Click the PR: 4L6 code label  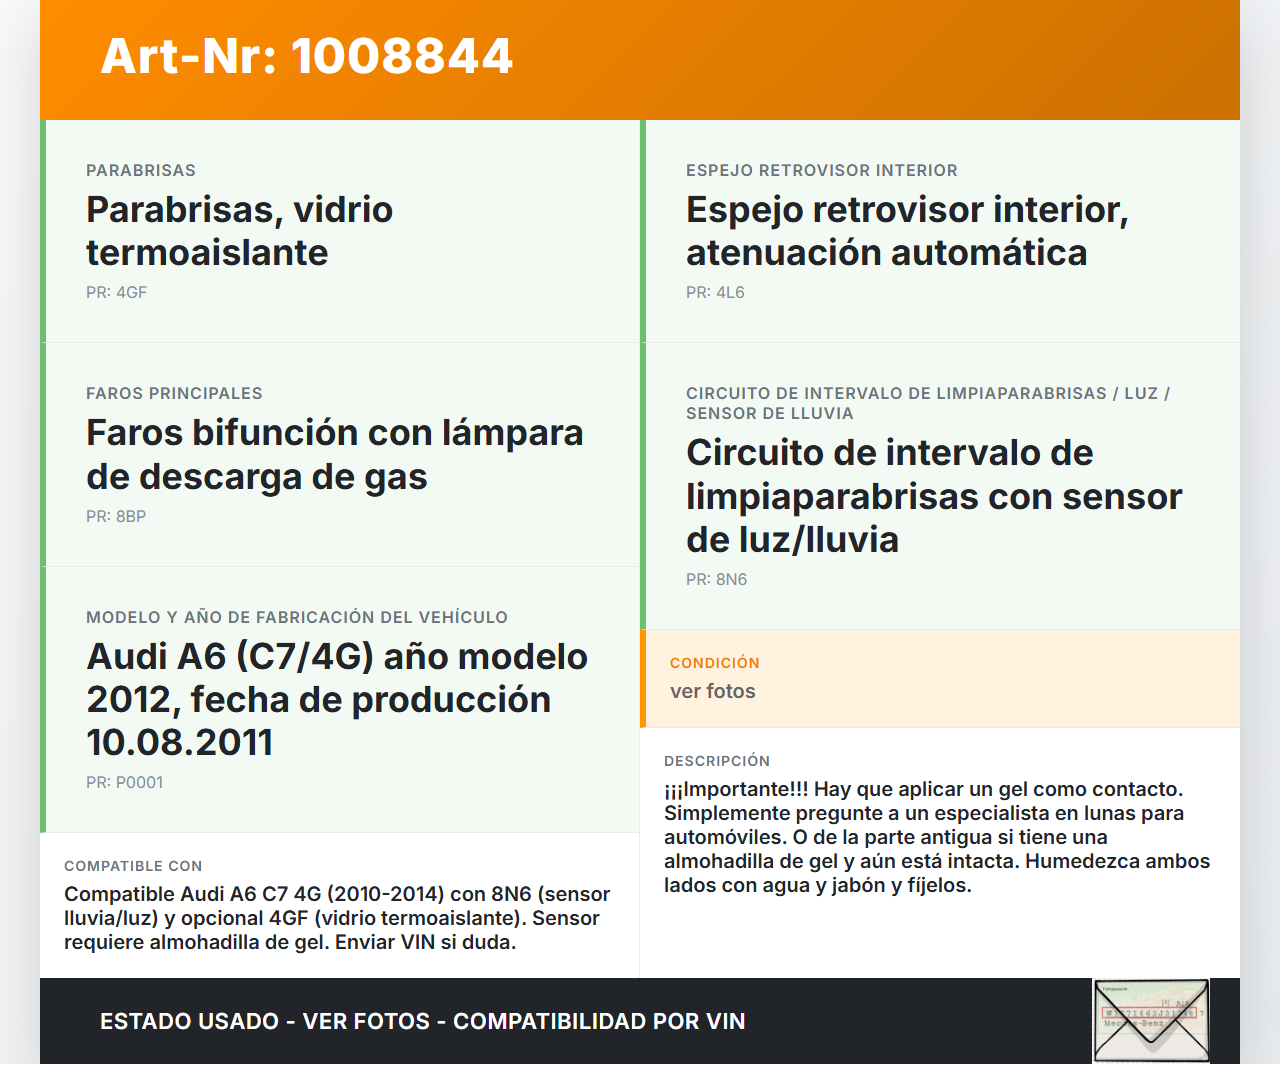pos(715,293)
